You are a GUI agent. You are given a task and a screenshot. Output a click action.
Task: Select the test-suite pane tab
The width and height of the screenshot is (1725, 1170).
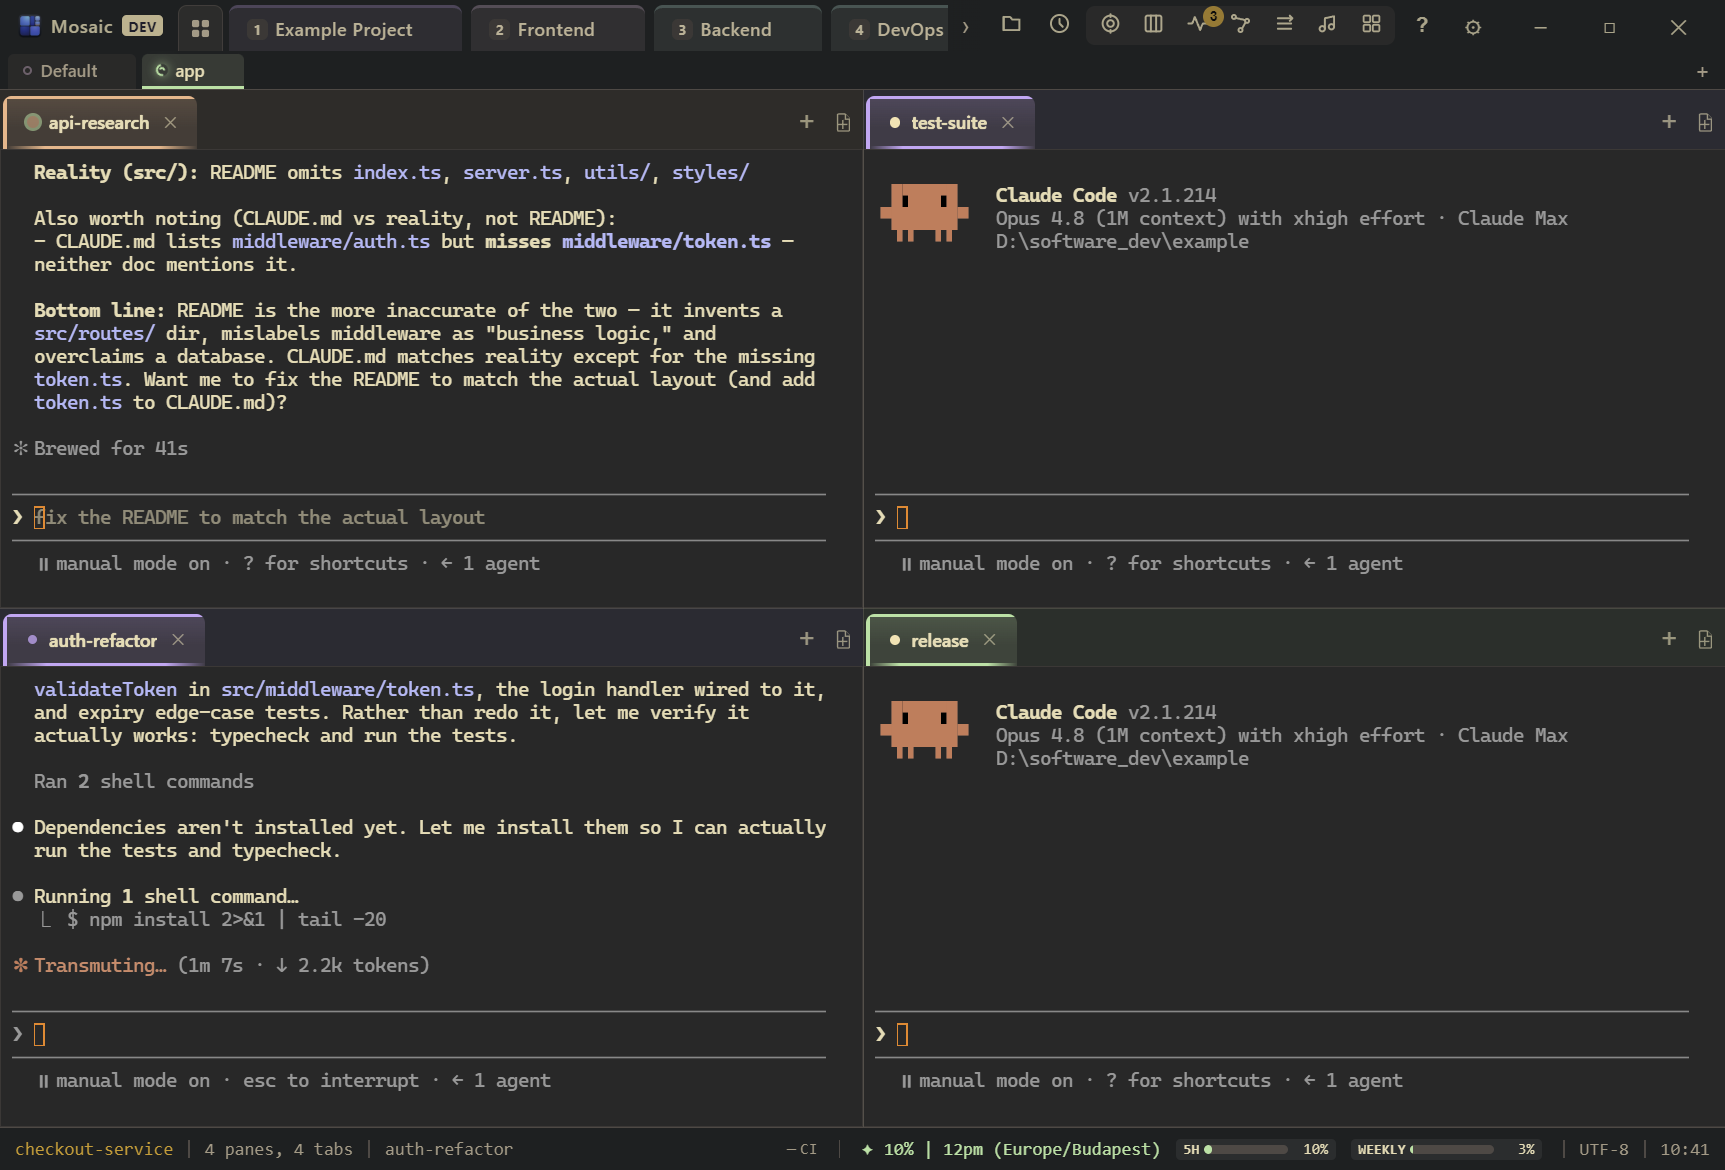(948, 123)
